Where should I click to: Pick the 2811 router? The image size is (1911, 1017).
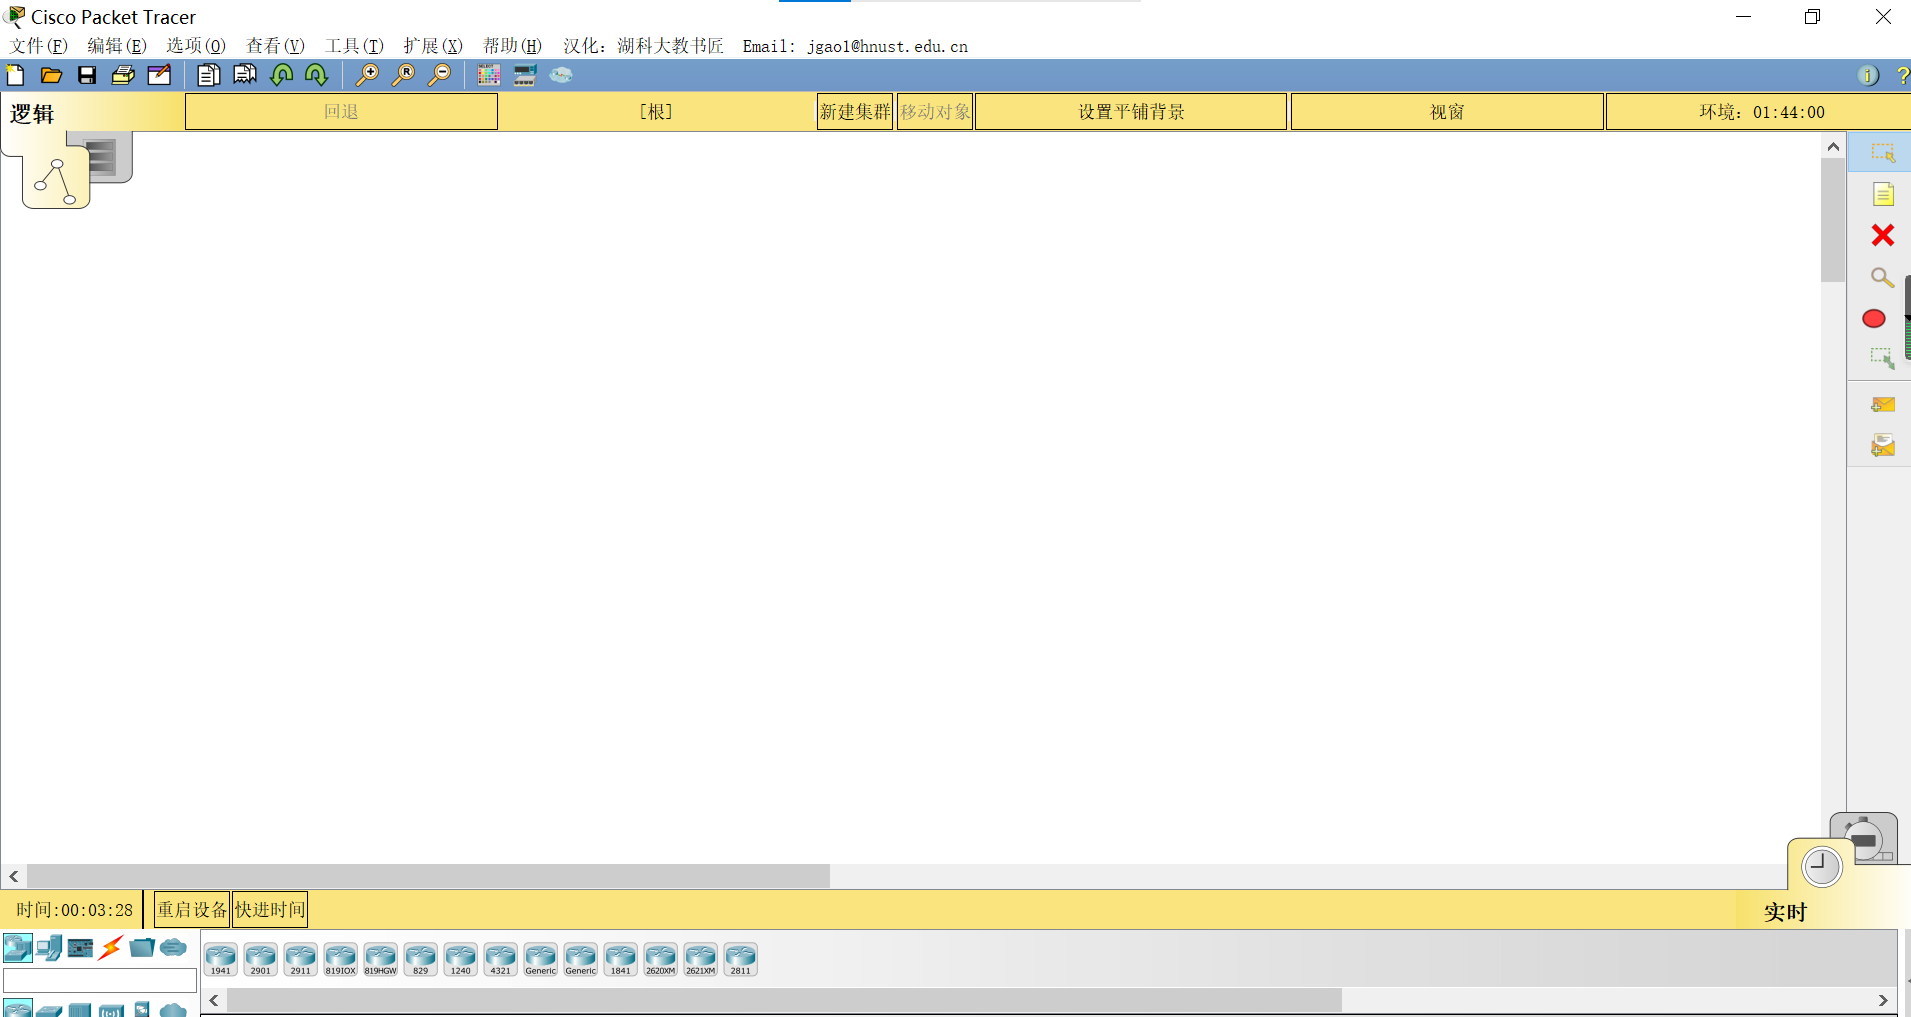[x=741, y=959]
